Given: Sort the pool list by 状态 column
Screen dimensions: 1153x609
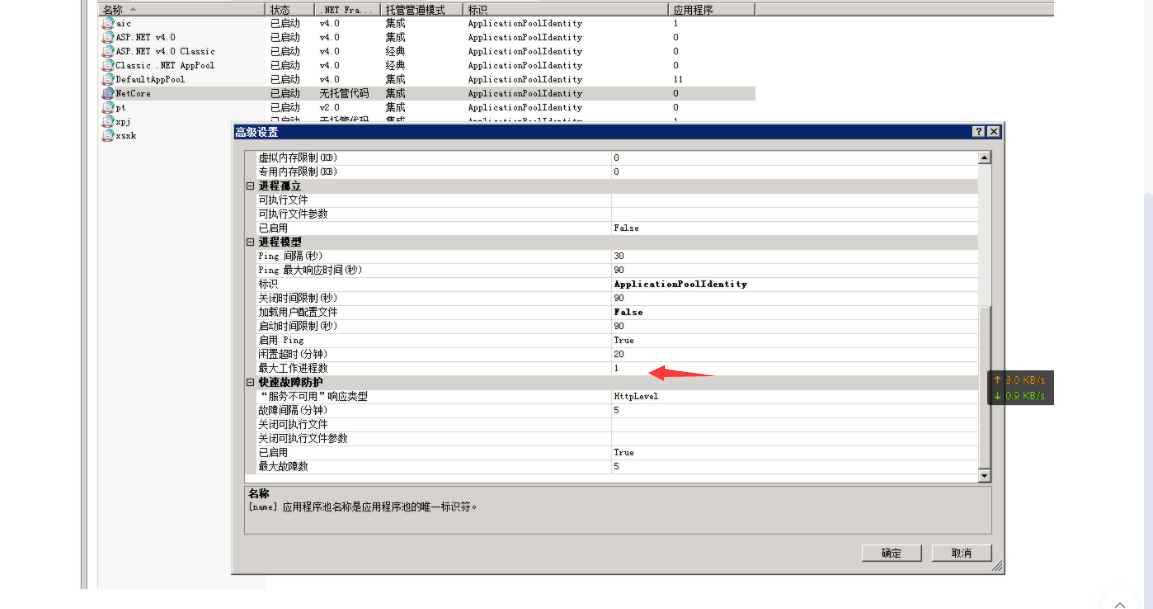Looking at the screenshot, I should click(290, 10).
